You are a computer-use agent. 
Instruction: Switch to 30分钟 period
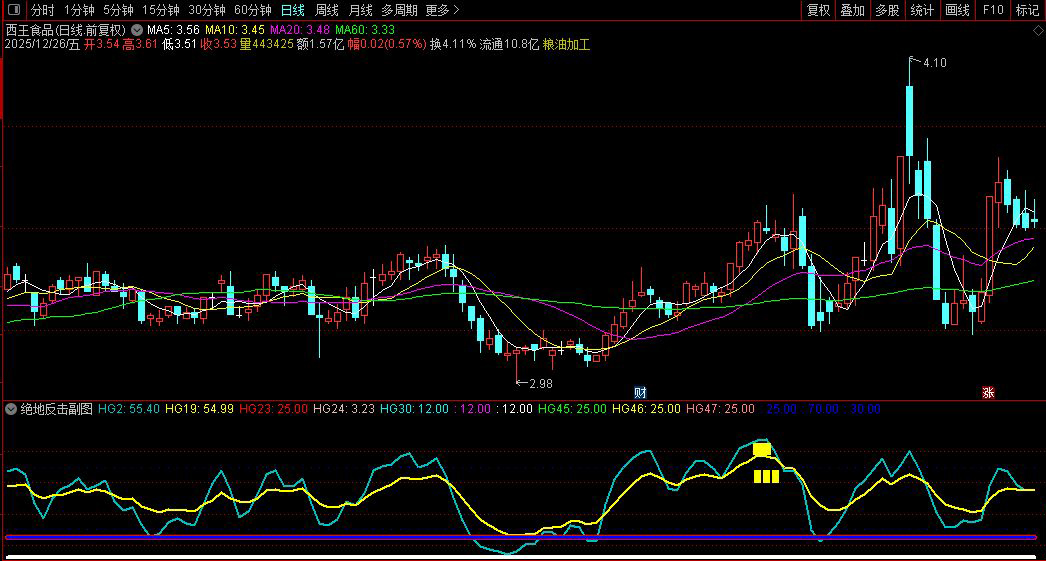(x=207, y=10)
